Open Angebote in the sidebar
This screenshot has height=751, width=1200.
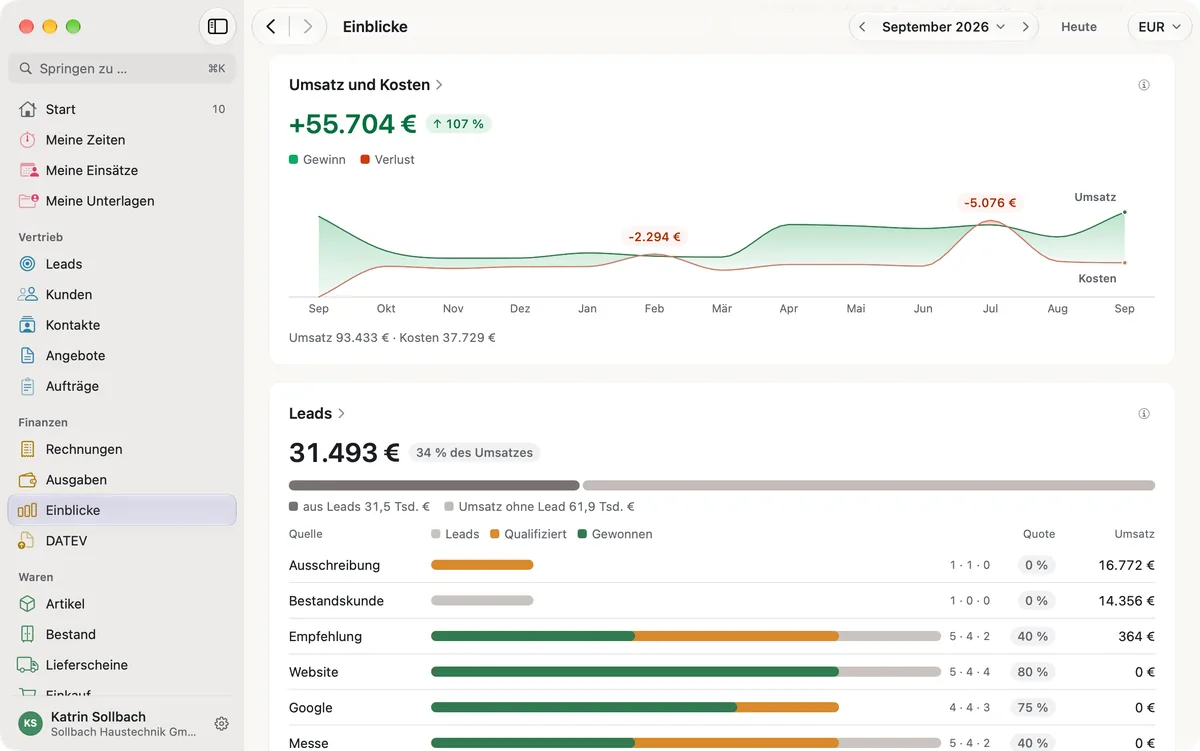click(122, 355)
